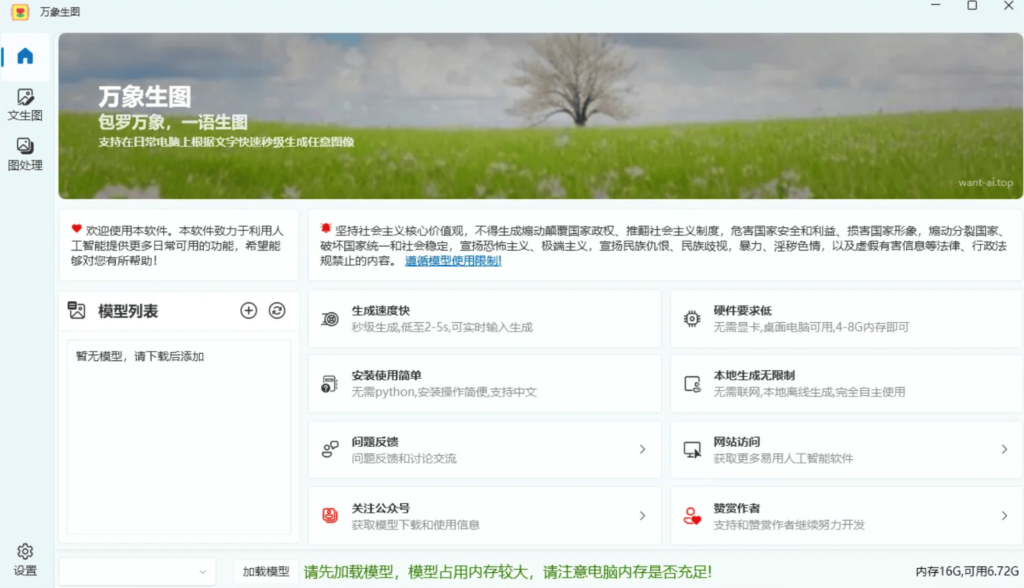
Task: Click the 问题反馈 feedback icon
Action: pos(330,450)
